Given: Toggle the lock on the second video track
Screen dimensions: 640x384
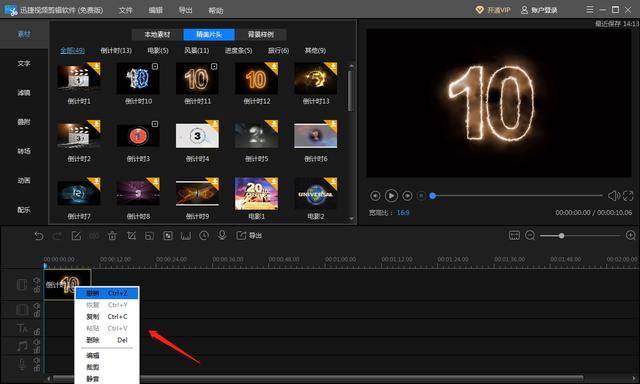Looking at the screenshot, I should (37, 314).
